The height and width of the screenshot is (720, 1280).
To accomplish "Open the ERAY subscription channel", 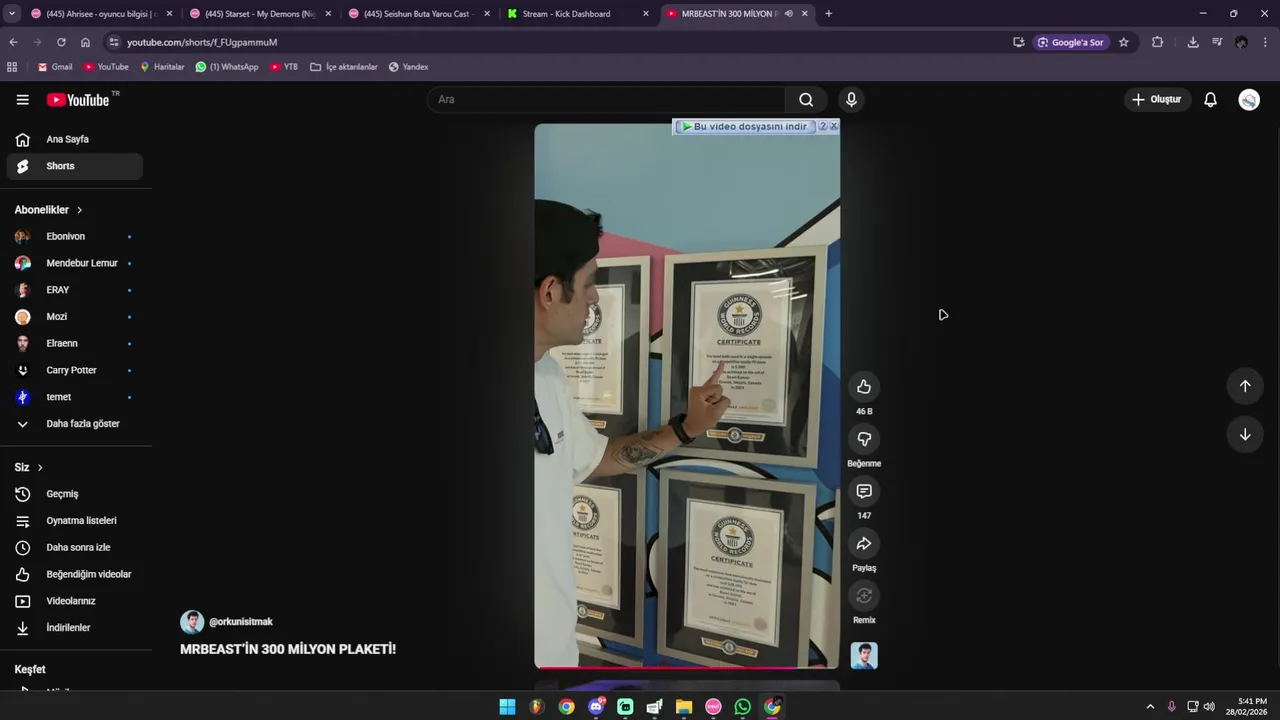I will tap(76, 290).
